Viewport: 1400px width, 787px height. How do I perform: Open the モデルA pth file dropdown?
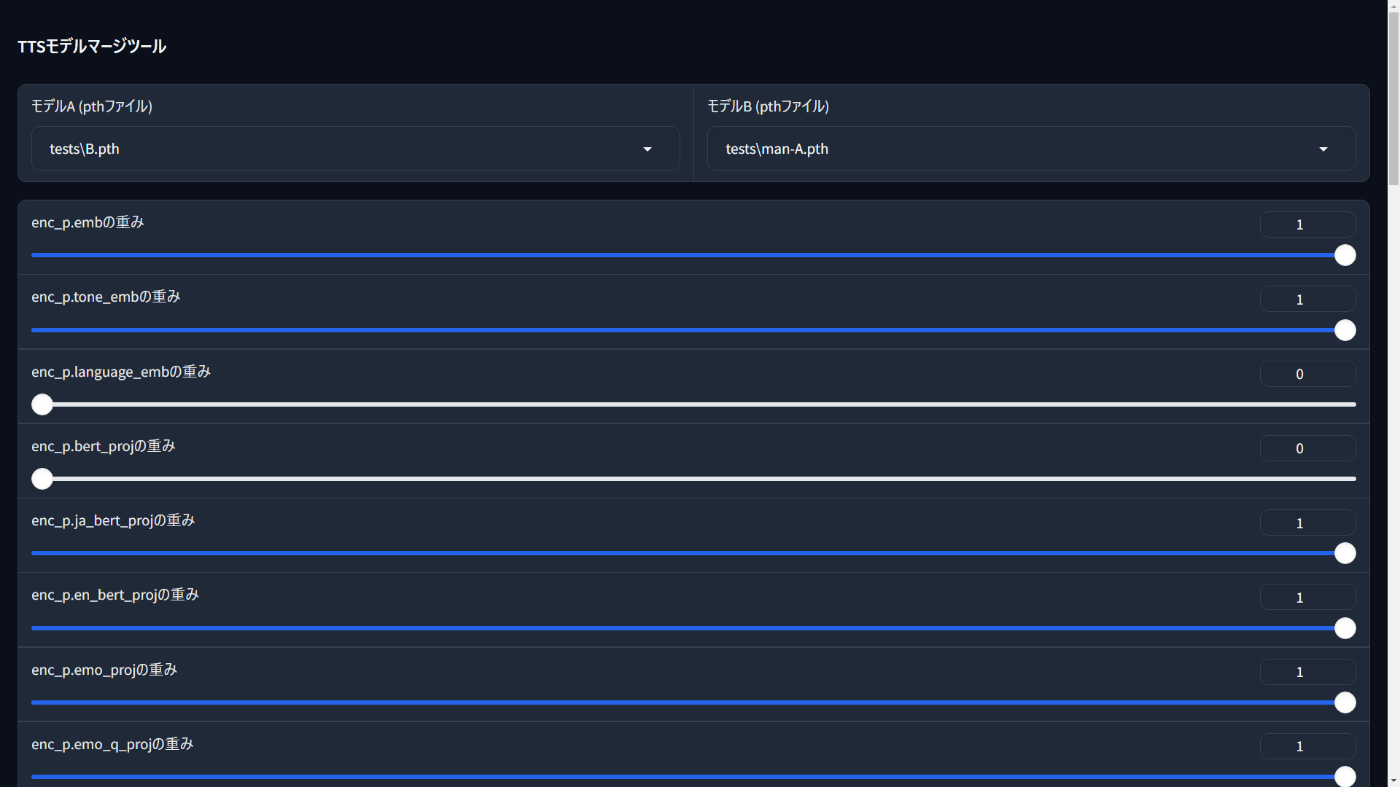click(355, 149)
